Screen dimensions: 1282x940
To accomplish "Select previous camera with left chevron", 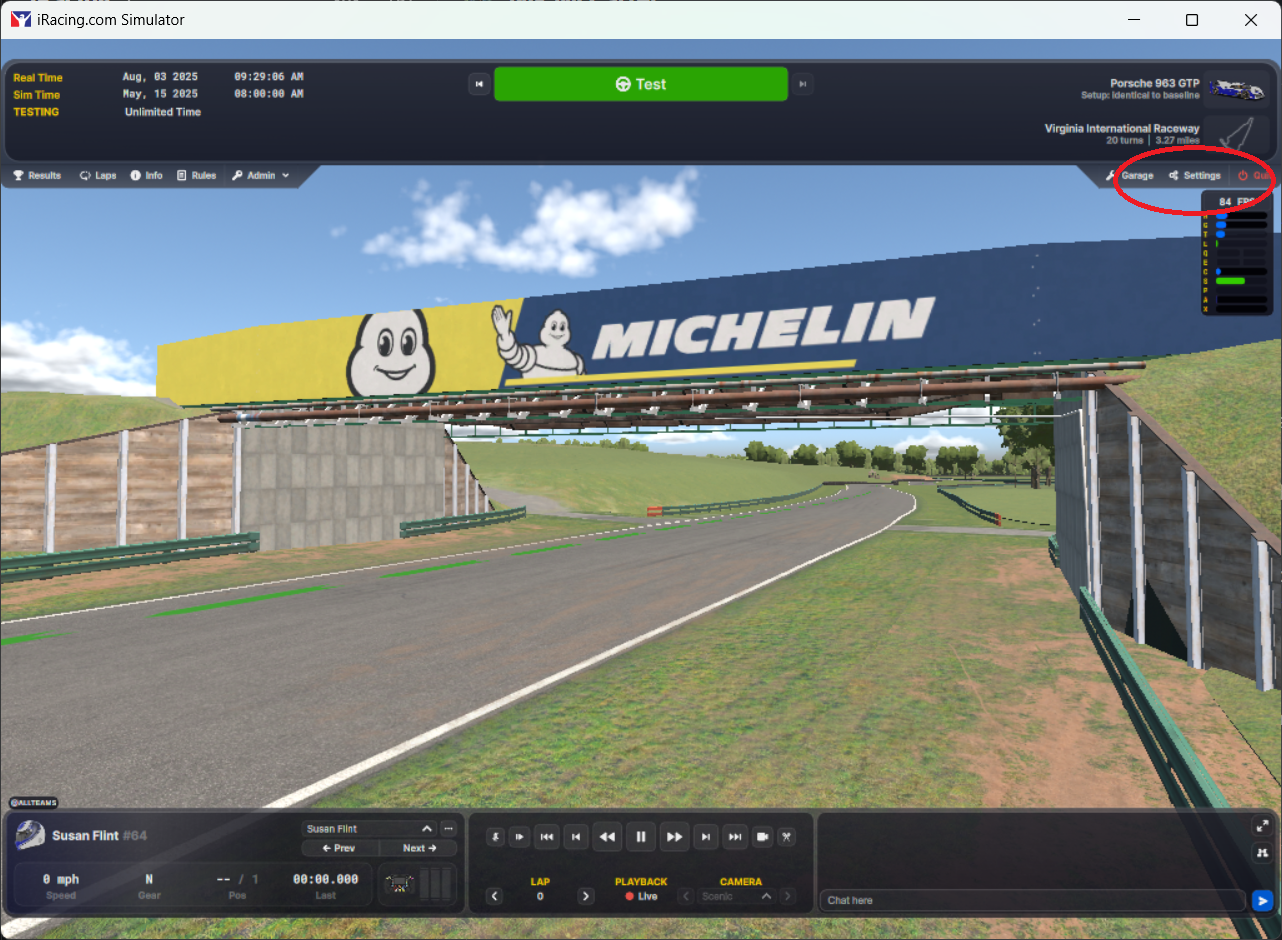I will [x=685, y=896].
